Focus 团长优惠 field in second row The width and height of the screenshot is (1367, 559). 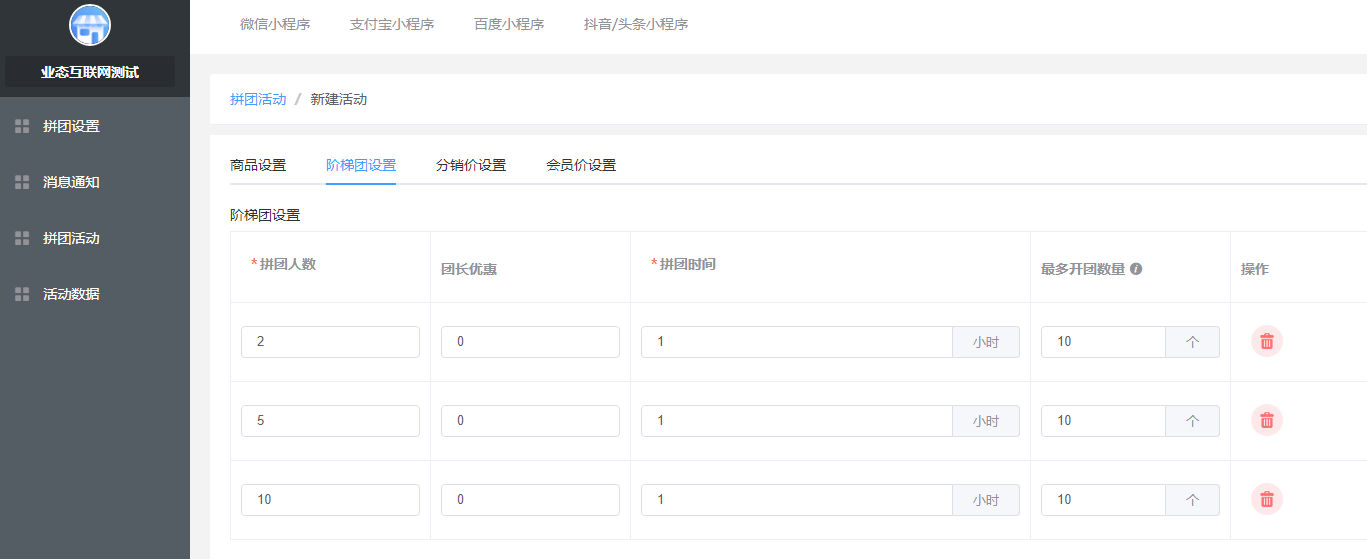[x=530, y=420]
